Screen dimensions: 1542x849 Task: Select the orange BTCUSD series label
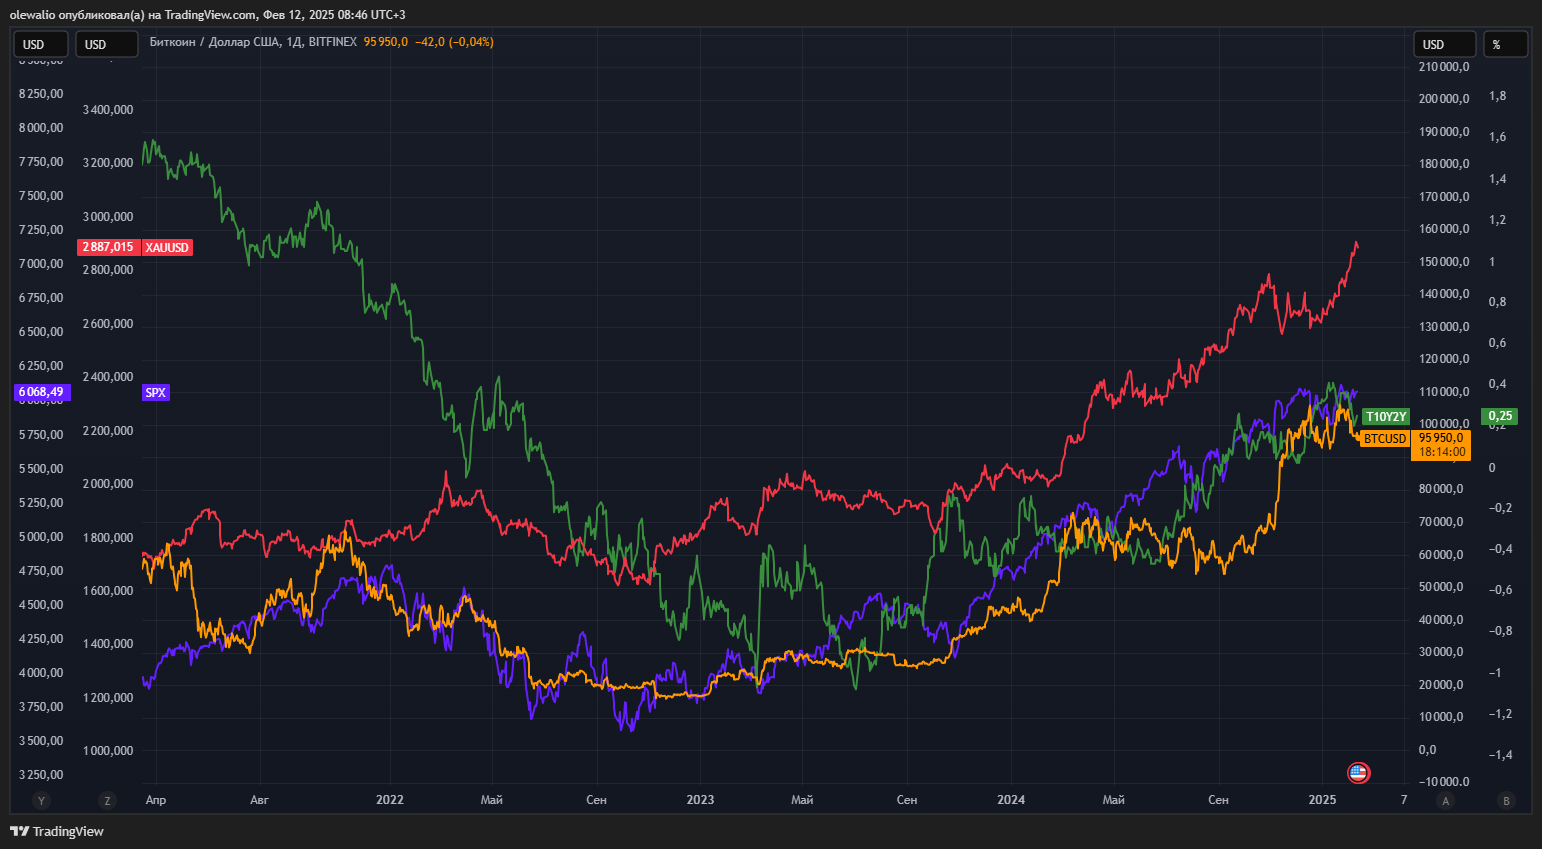click(x=1385, y=438)
